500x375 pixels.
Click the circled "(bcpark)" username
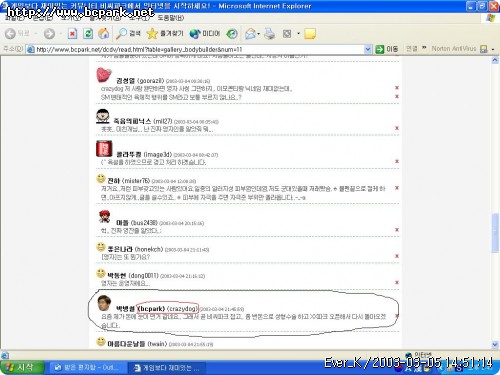tap(151, 309)
